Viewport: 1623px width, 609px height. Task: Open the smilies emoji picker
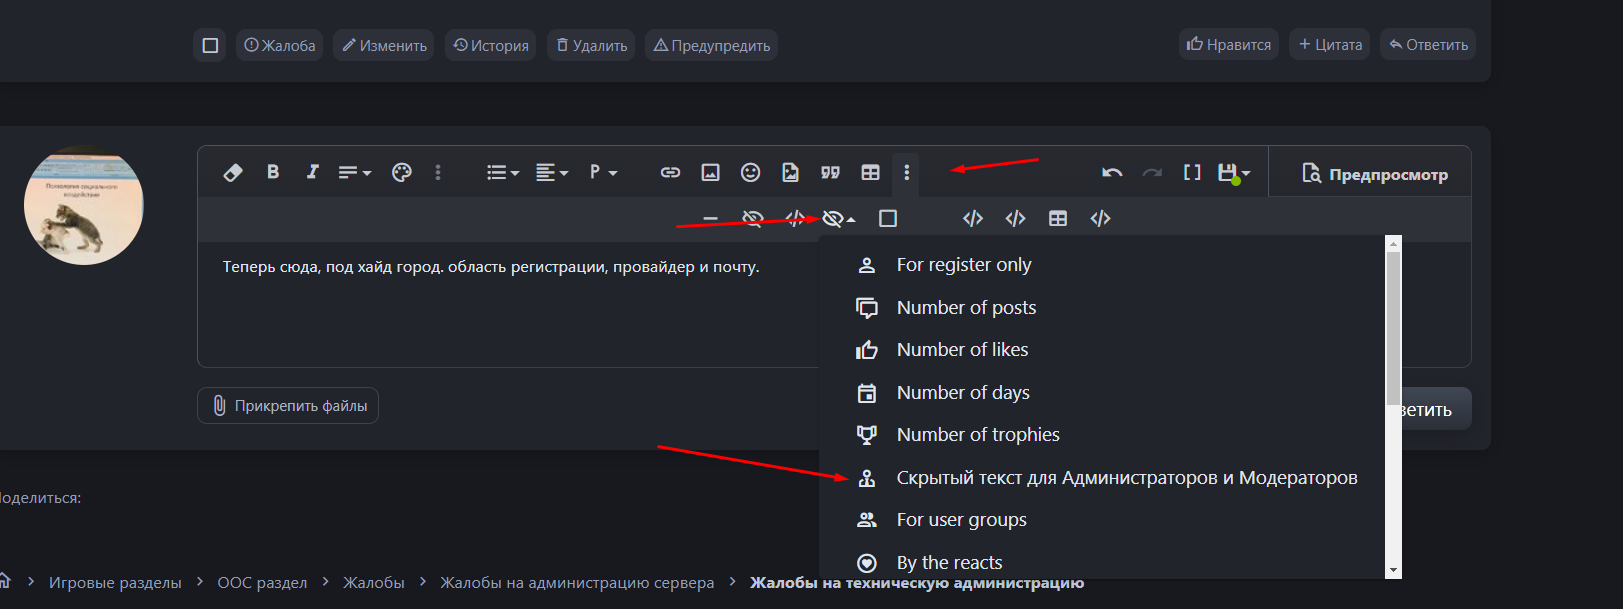pos(750,172)
